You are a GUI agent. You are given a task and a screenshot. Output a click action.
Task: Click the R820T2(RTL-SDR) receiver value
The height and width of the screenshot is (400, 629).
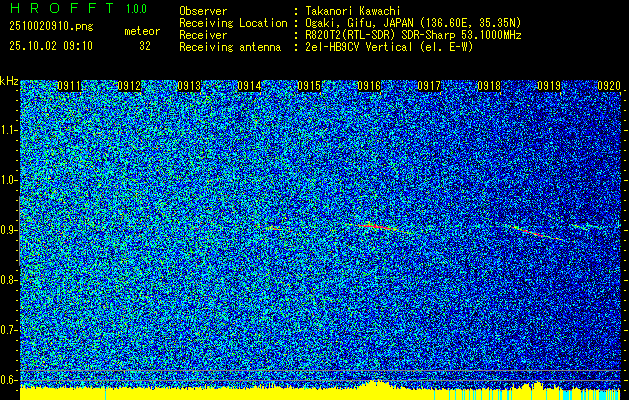[413, 35]
